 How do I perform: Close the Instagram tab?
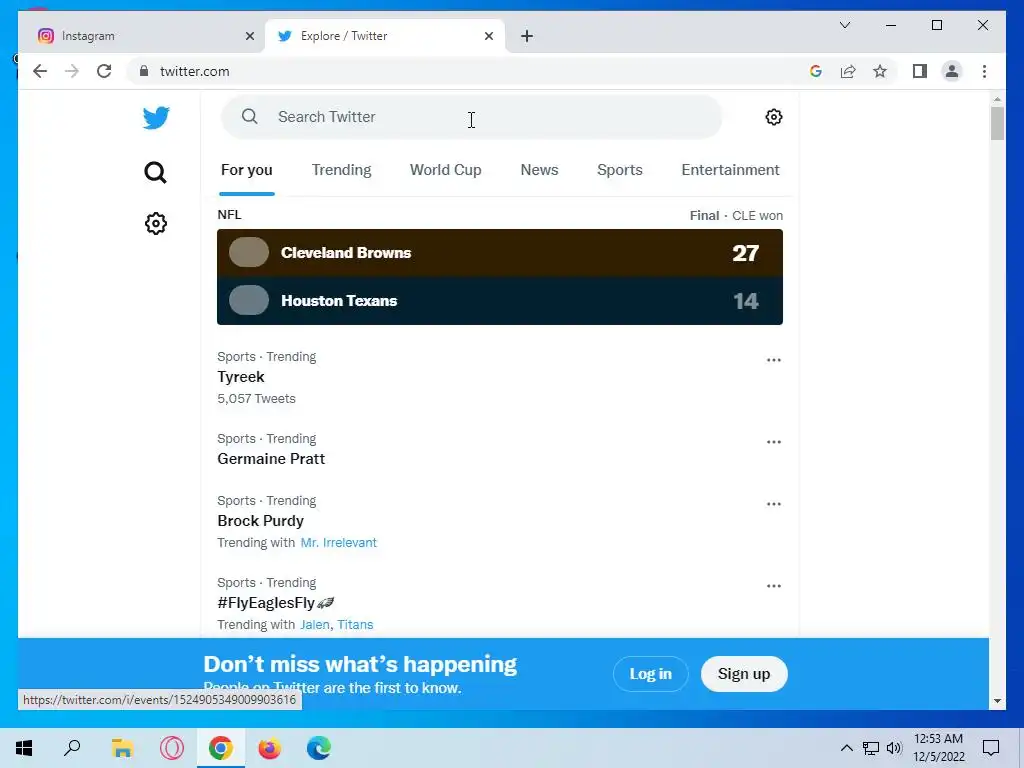(249, 36)
